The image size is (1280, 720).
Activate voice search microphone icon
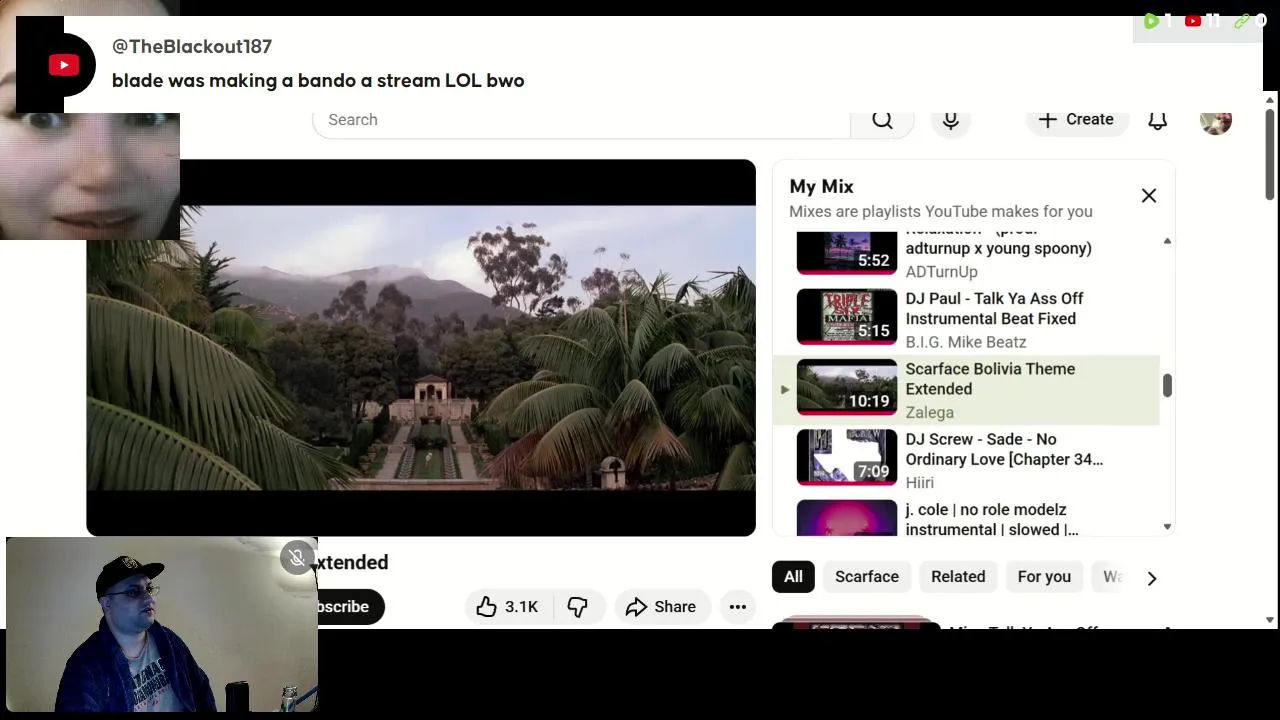click(x=951, y=120)
